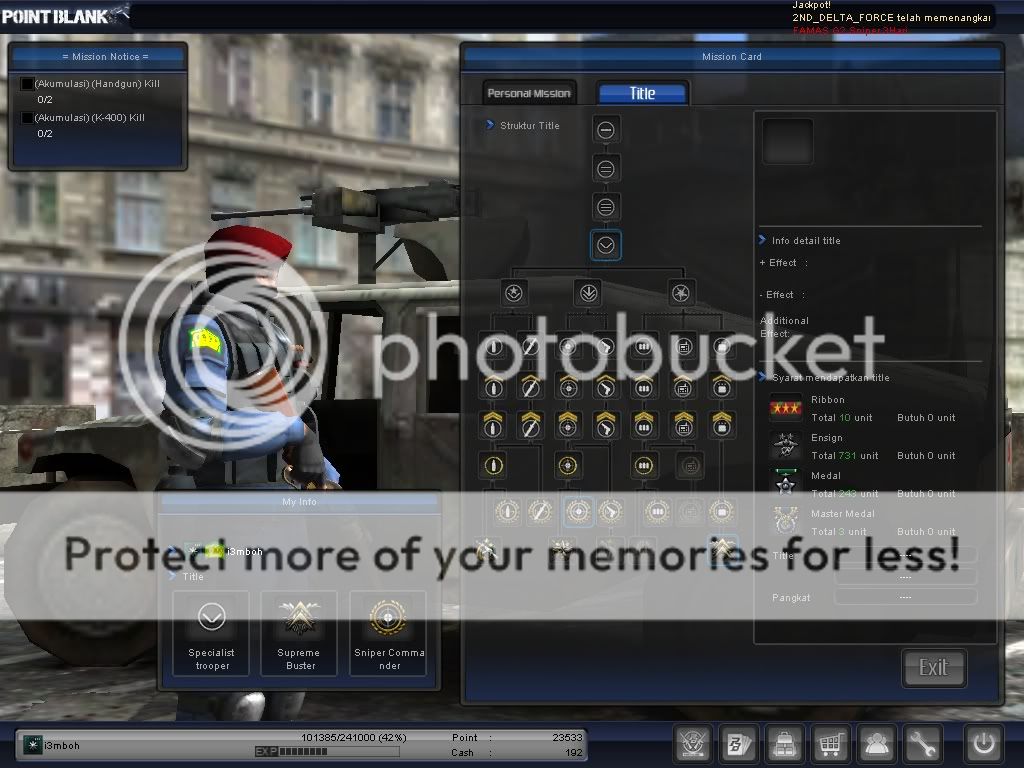The height and width of the screenshot is (768, 1024).
Task: Click the '101385/241000 (42%)' experience text
Action: pyautogui.click(x=353, y=737)
